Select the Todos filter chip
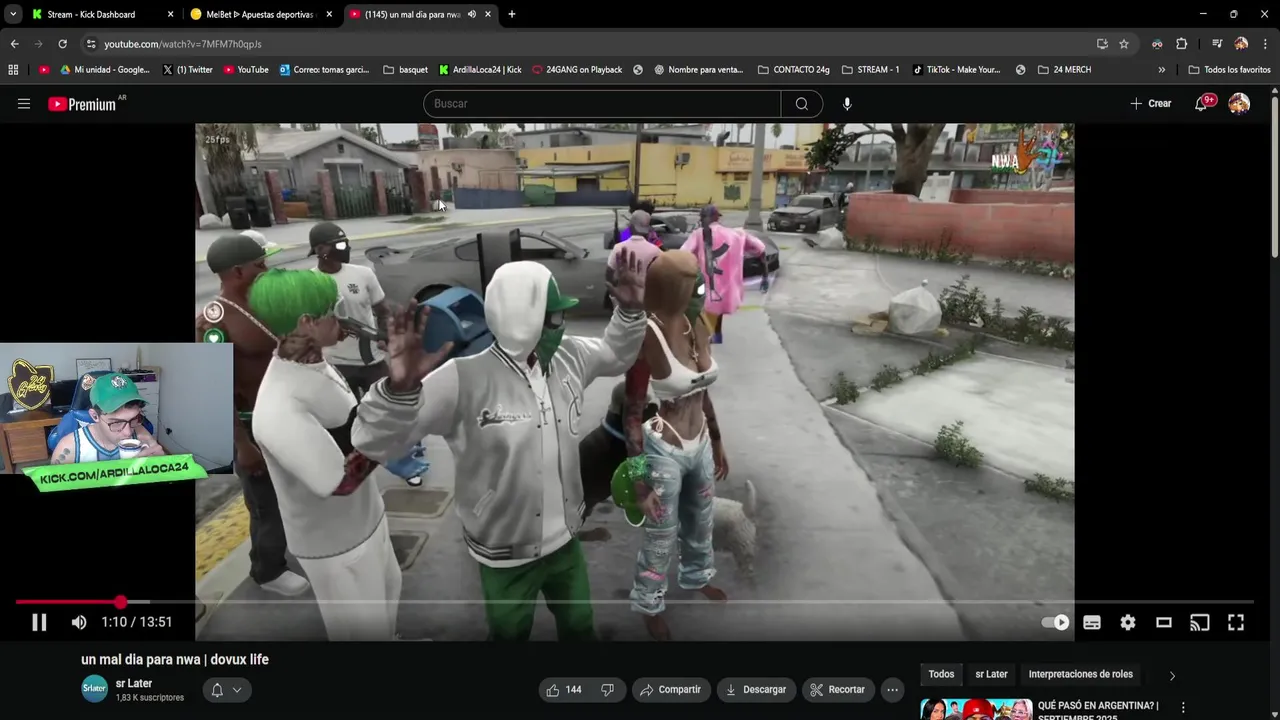 pyautogui.click(x=941, y=674)
